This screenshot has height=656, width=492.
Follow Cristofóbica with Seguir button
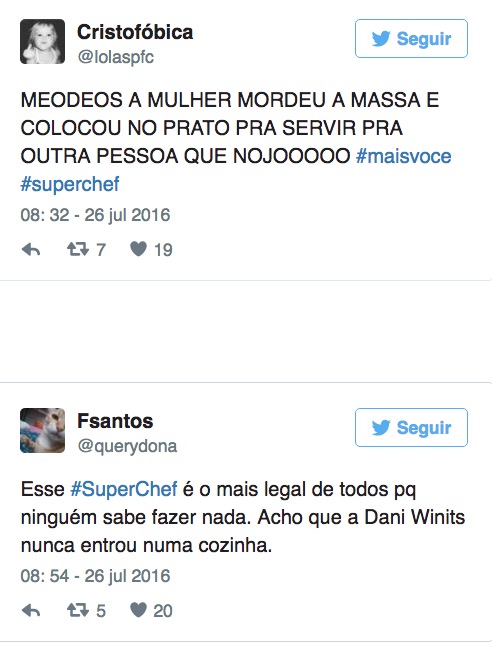(411, 38)
